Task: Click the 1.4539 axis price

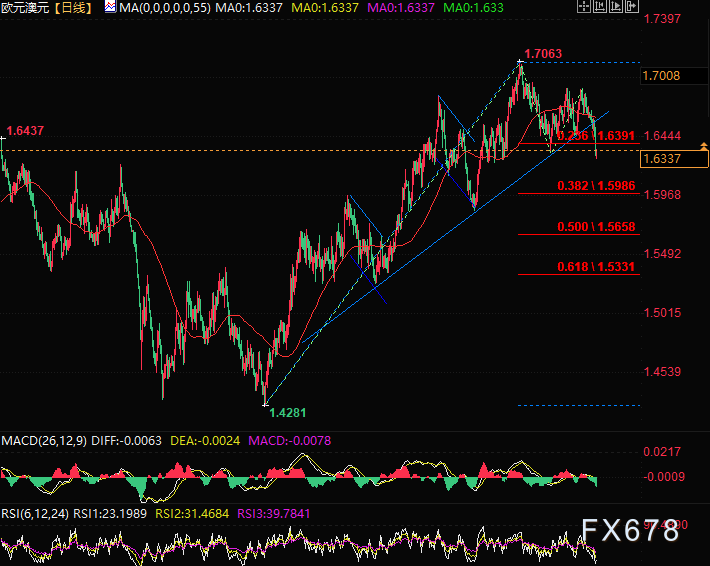Action: pyautogui.click(x=662, y=372)
